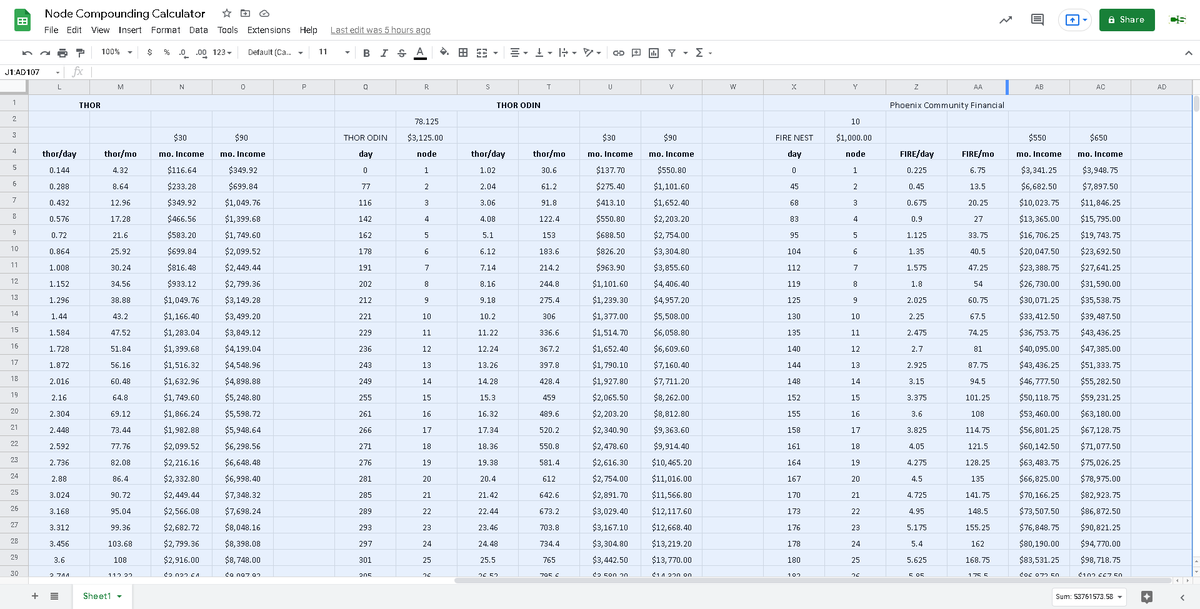Screen dimensions: 1200x609
Task: Toggle bold formatting
Action: coord(367,52)
